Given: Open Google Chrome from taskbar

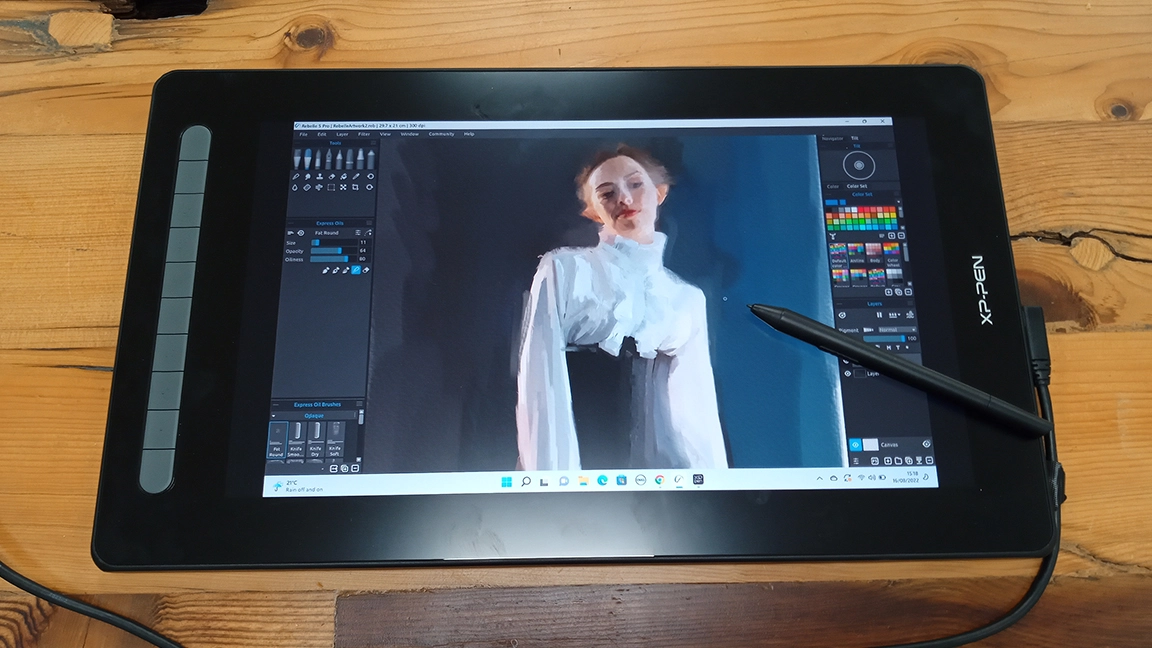Looking at the screenshot, I should click(x=659, y=480).
